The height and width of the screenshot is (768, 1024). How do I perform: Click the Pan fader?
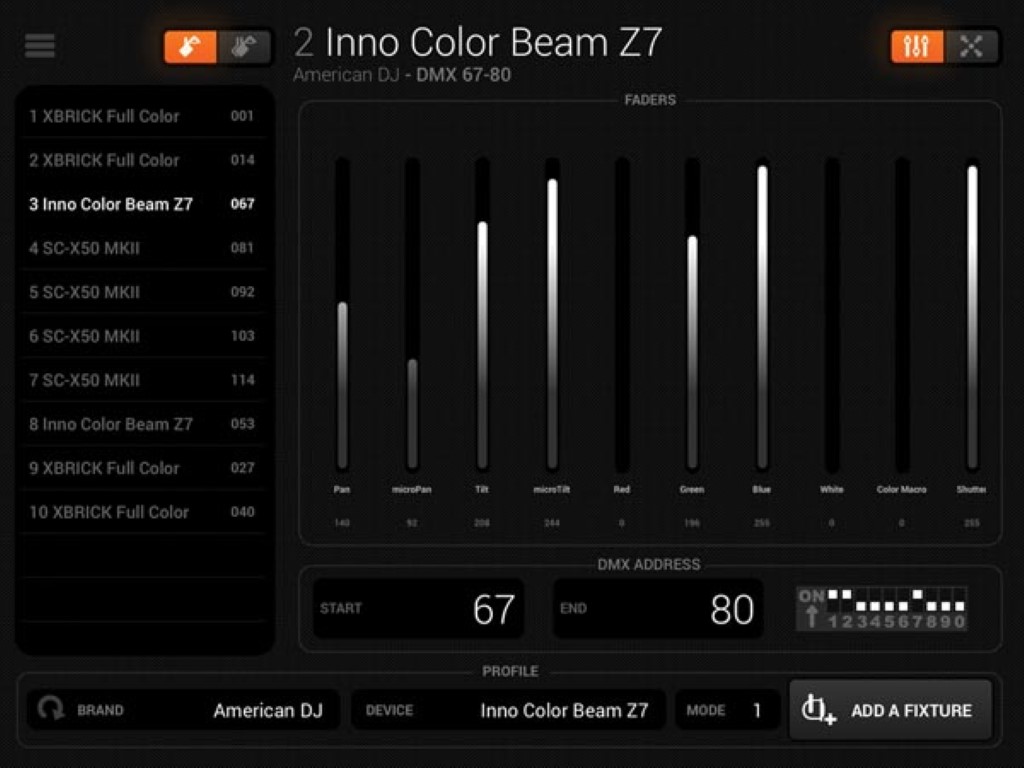tap(342, 385)
